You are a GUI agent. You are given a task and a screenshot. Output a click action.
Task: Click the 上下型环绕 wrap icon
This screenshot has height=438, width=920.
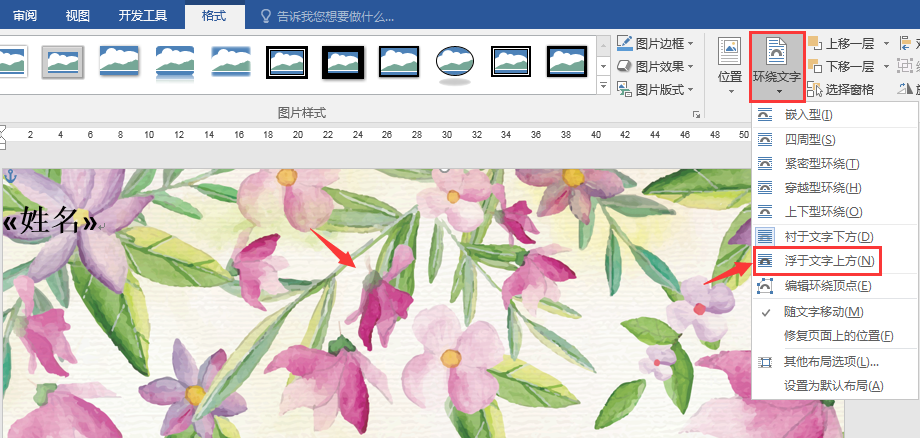coord(766,212)
